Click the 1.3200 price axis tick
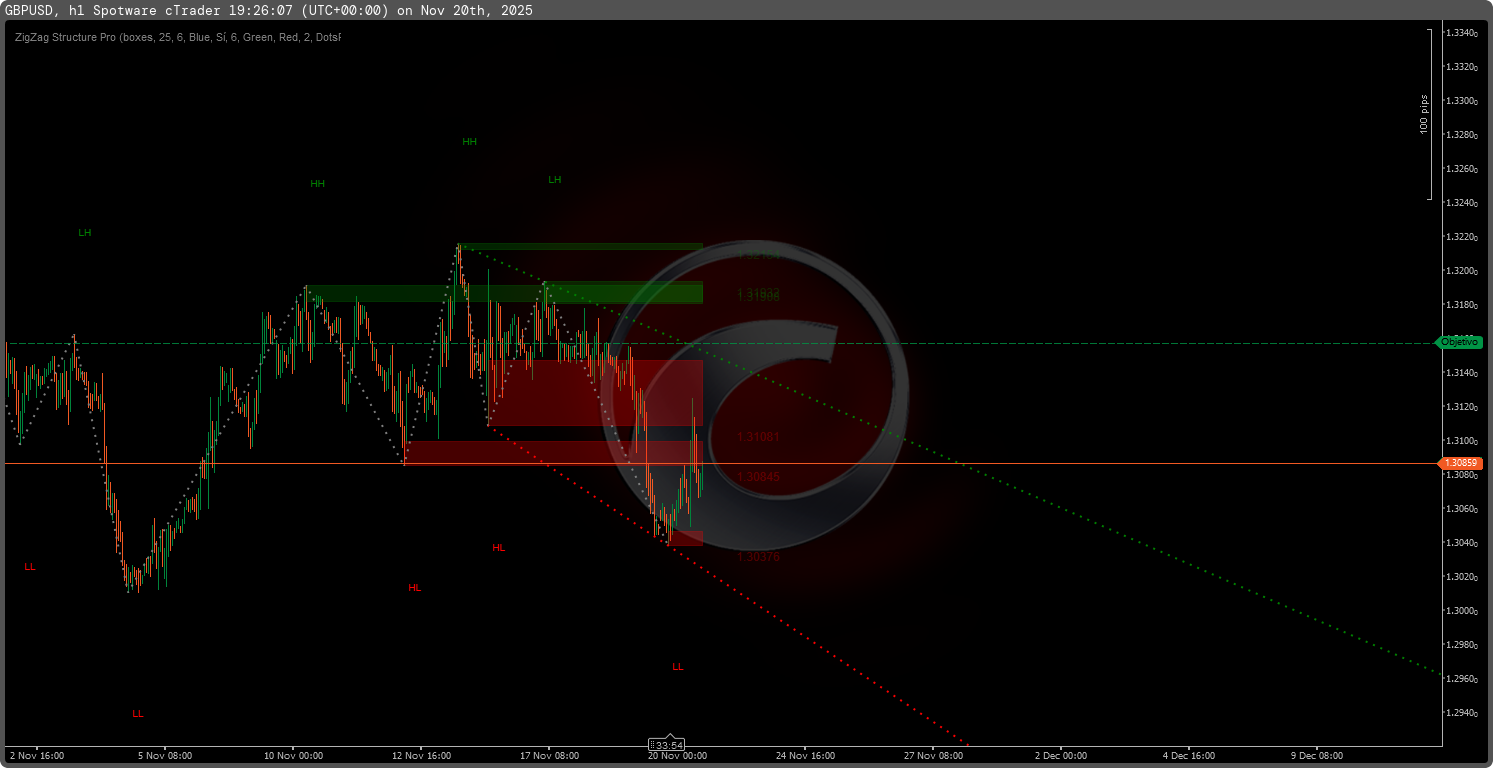Viewport: 1493px width, 768px height. [1461, 271]
